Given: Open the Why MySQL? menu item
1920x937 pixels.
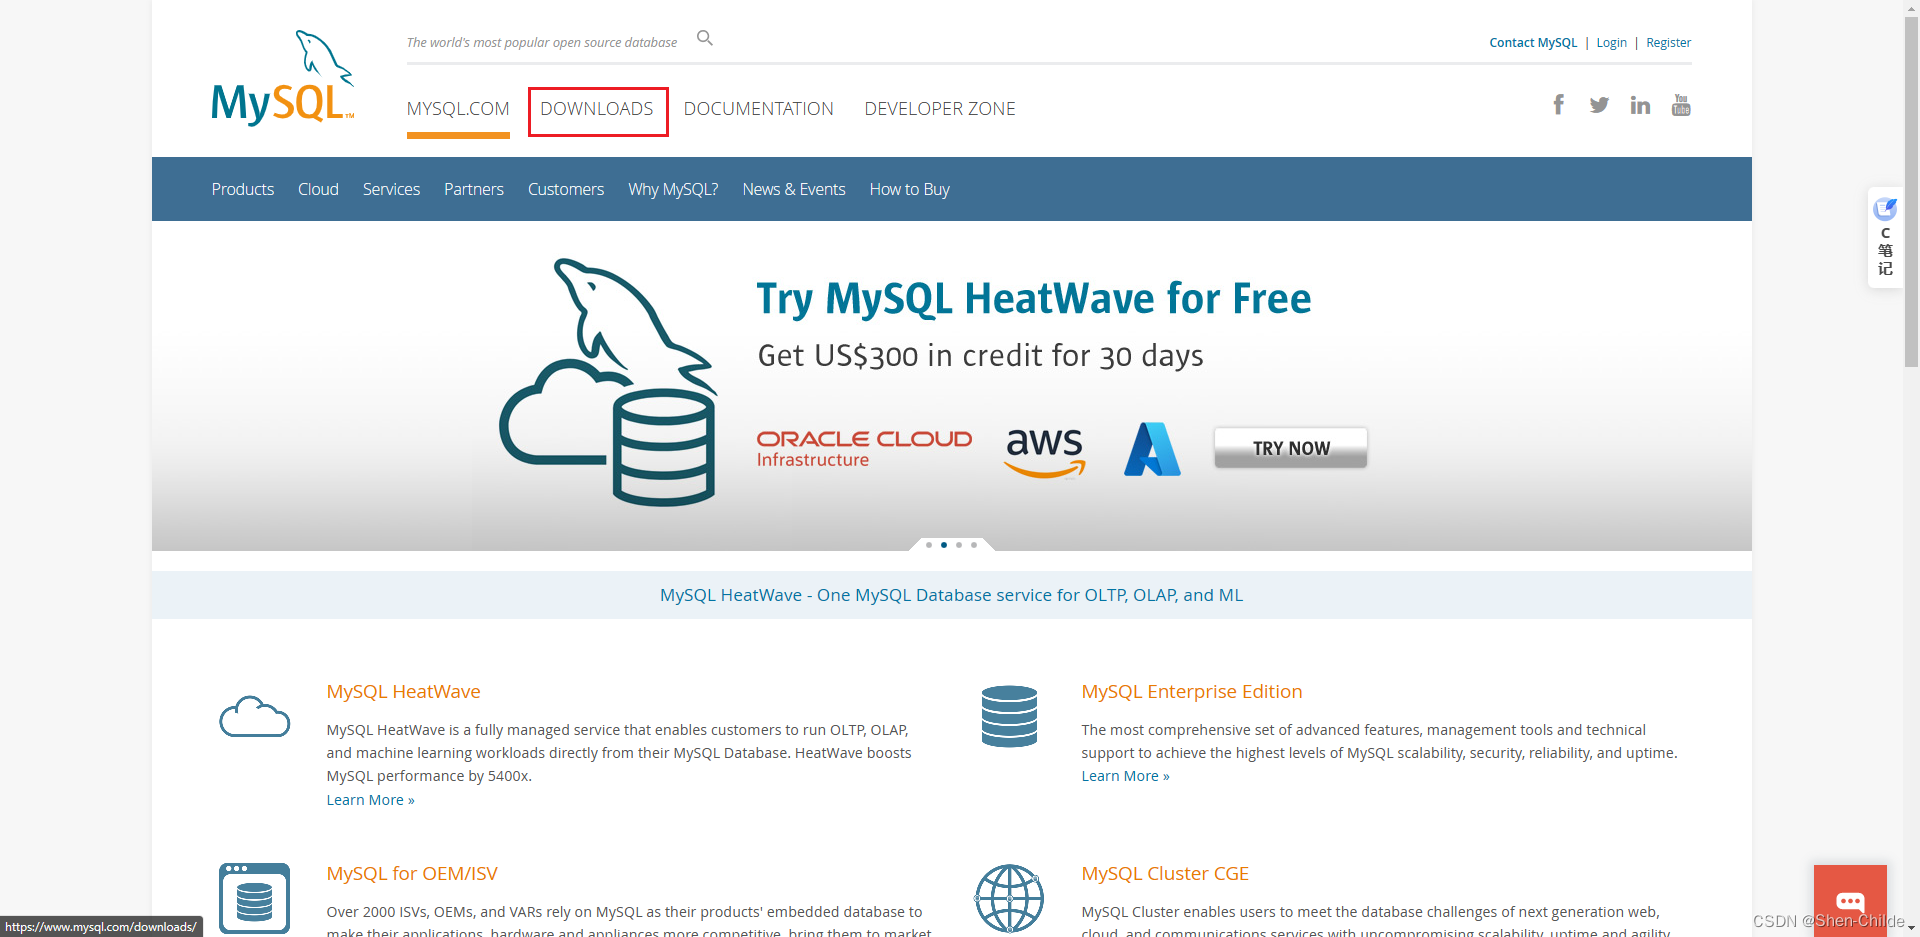Looking at the screenshot, I should click(673, 189).
